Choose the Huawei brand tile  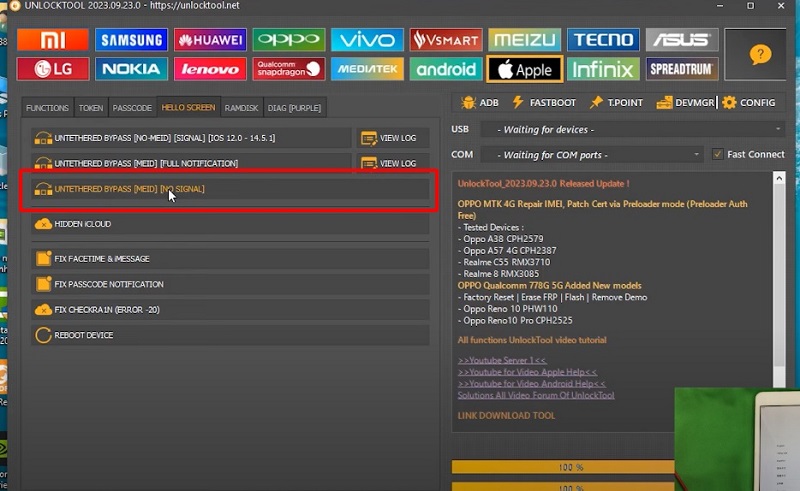click(x=210, y=40)
